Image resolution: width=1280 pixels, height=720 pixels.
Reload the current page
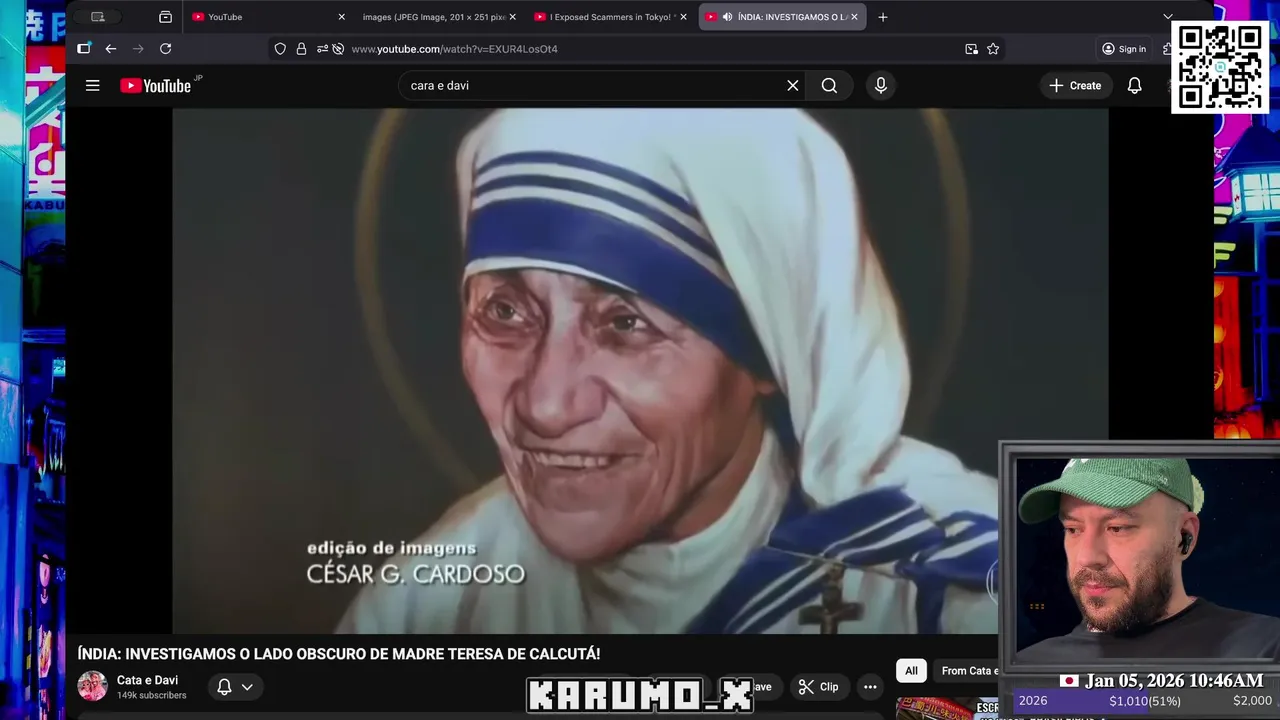coord(165,49)
